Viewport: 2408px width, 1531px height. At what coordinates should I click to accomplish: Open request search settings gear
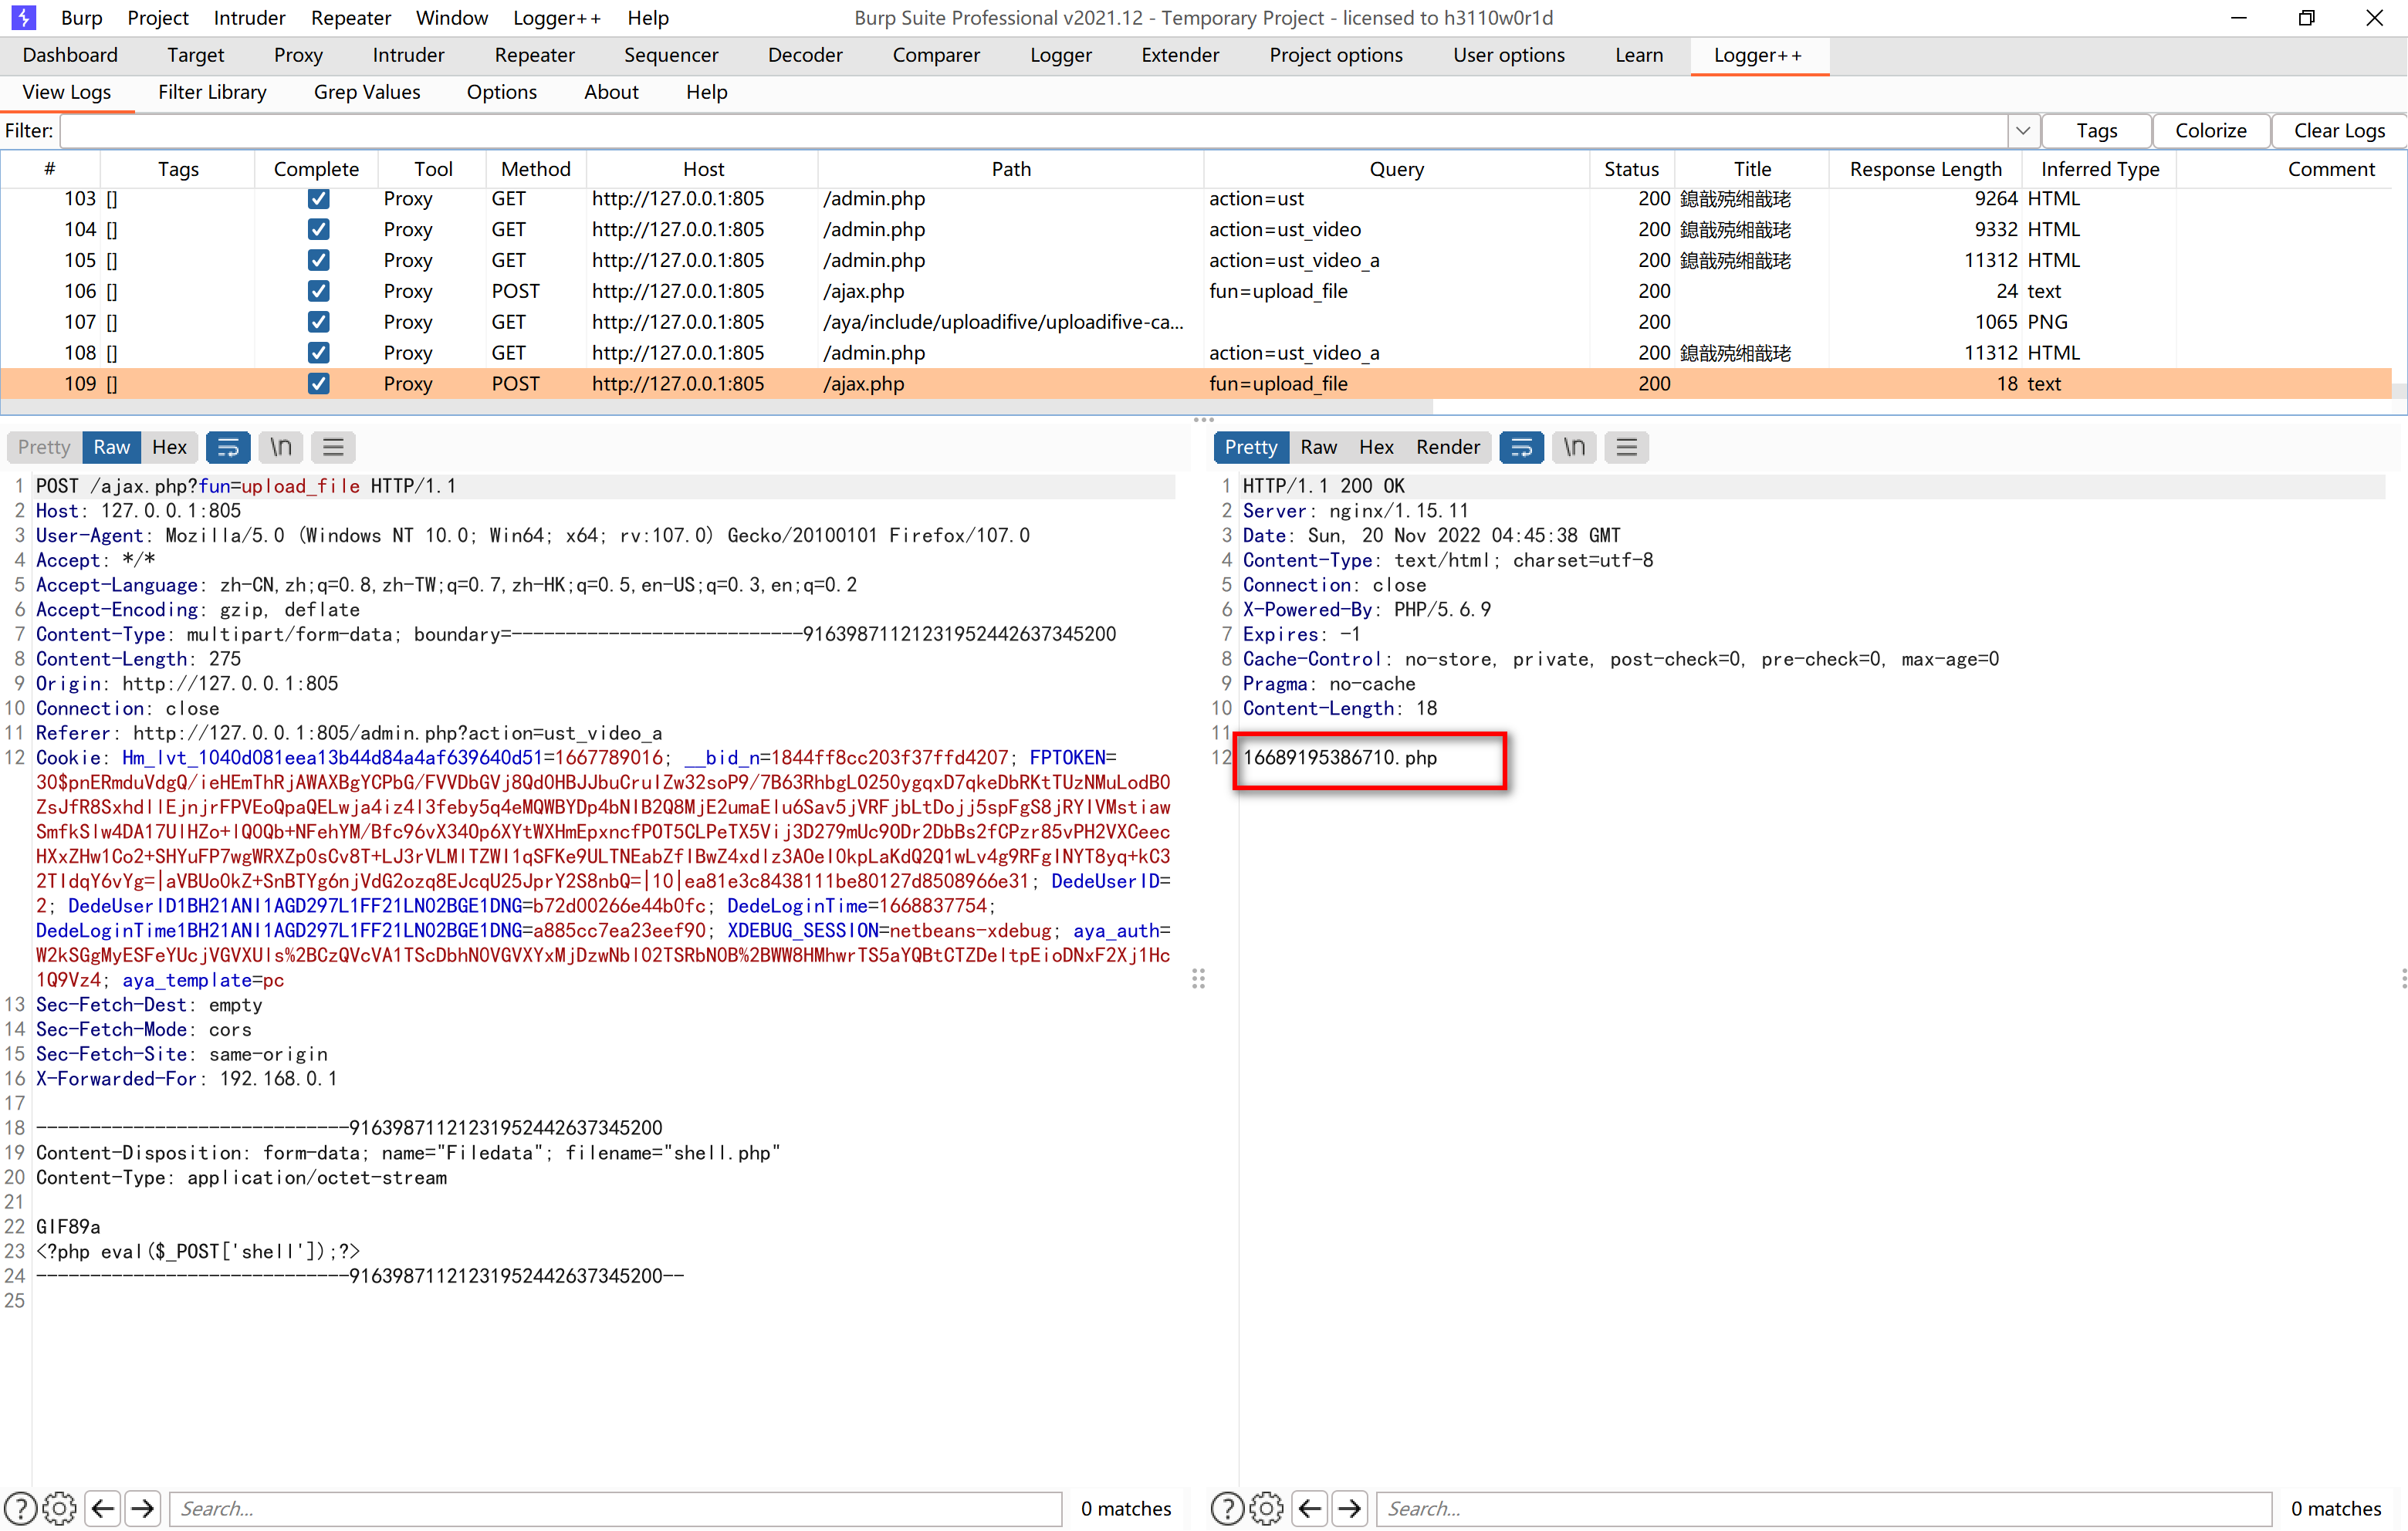(x=59, y=1507)
